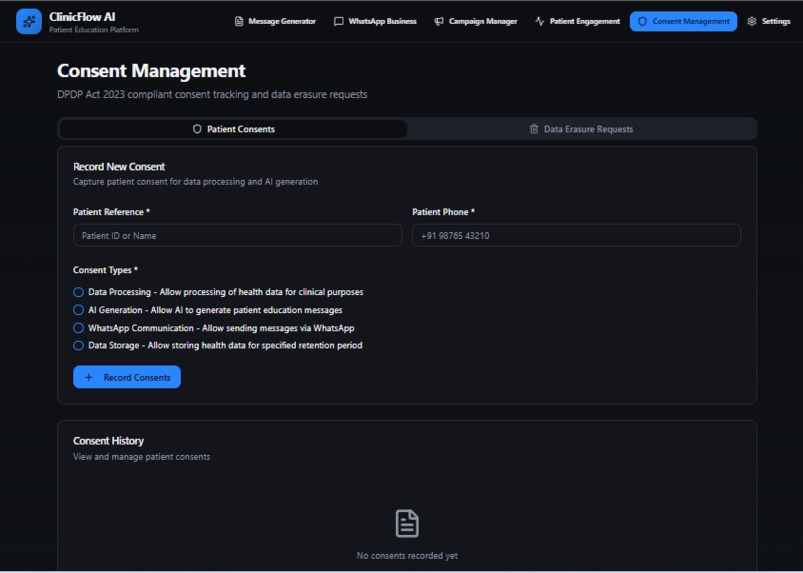This screenshot has width=803, height=573.
Task: Click the shield icon on Patient Consents tab
Action: 197,129
